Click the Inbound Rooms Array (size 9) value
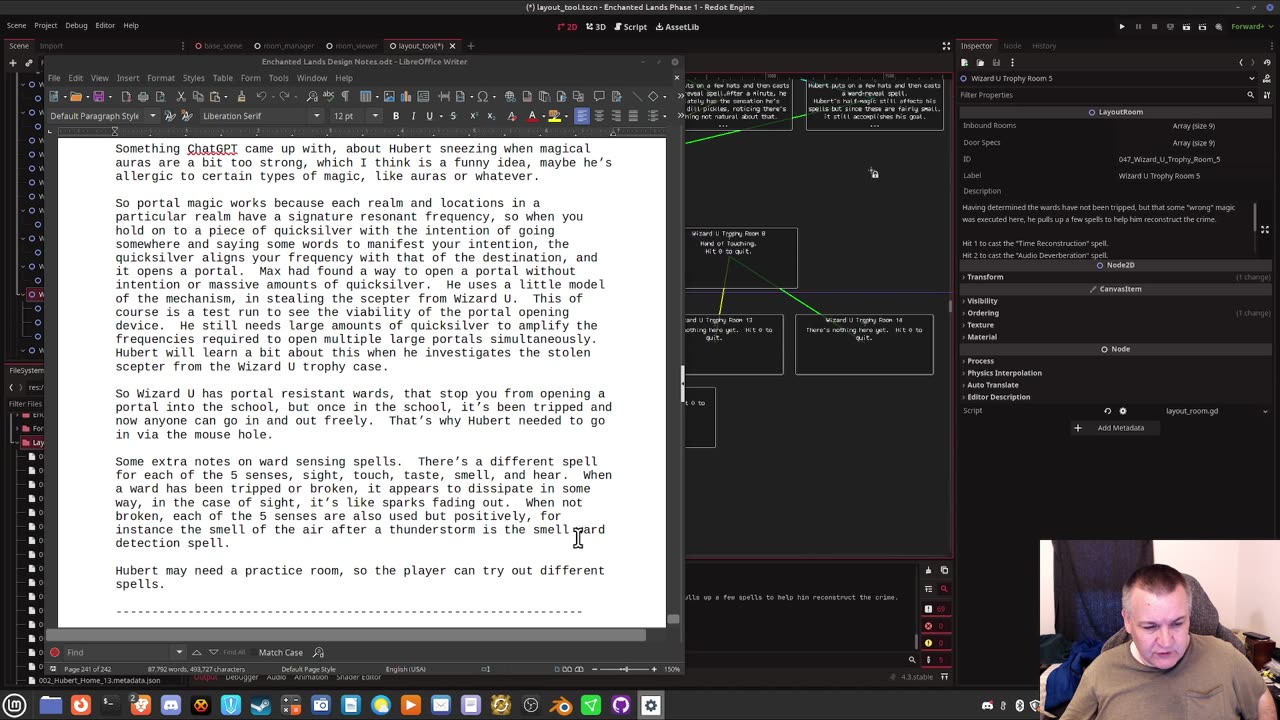Screen dimensions: 1280x720 click(1193, 126)
